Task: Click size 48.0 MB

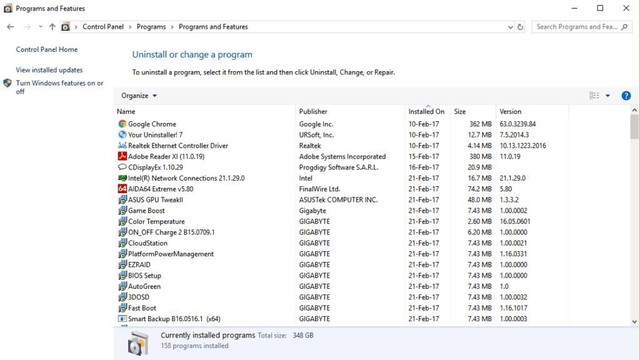Action: coord(480,200)
